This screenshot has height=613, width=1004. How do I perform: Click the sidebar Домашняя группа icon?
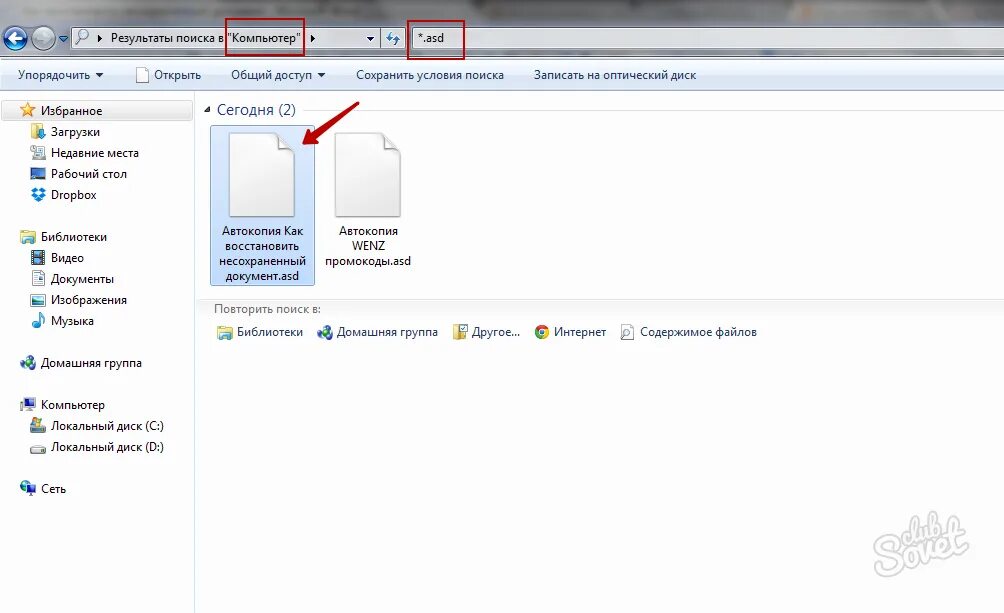pos(28,363)
